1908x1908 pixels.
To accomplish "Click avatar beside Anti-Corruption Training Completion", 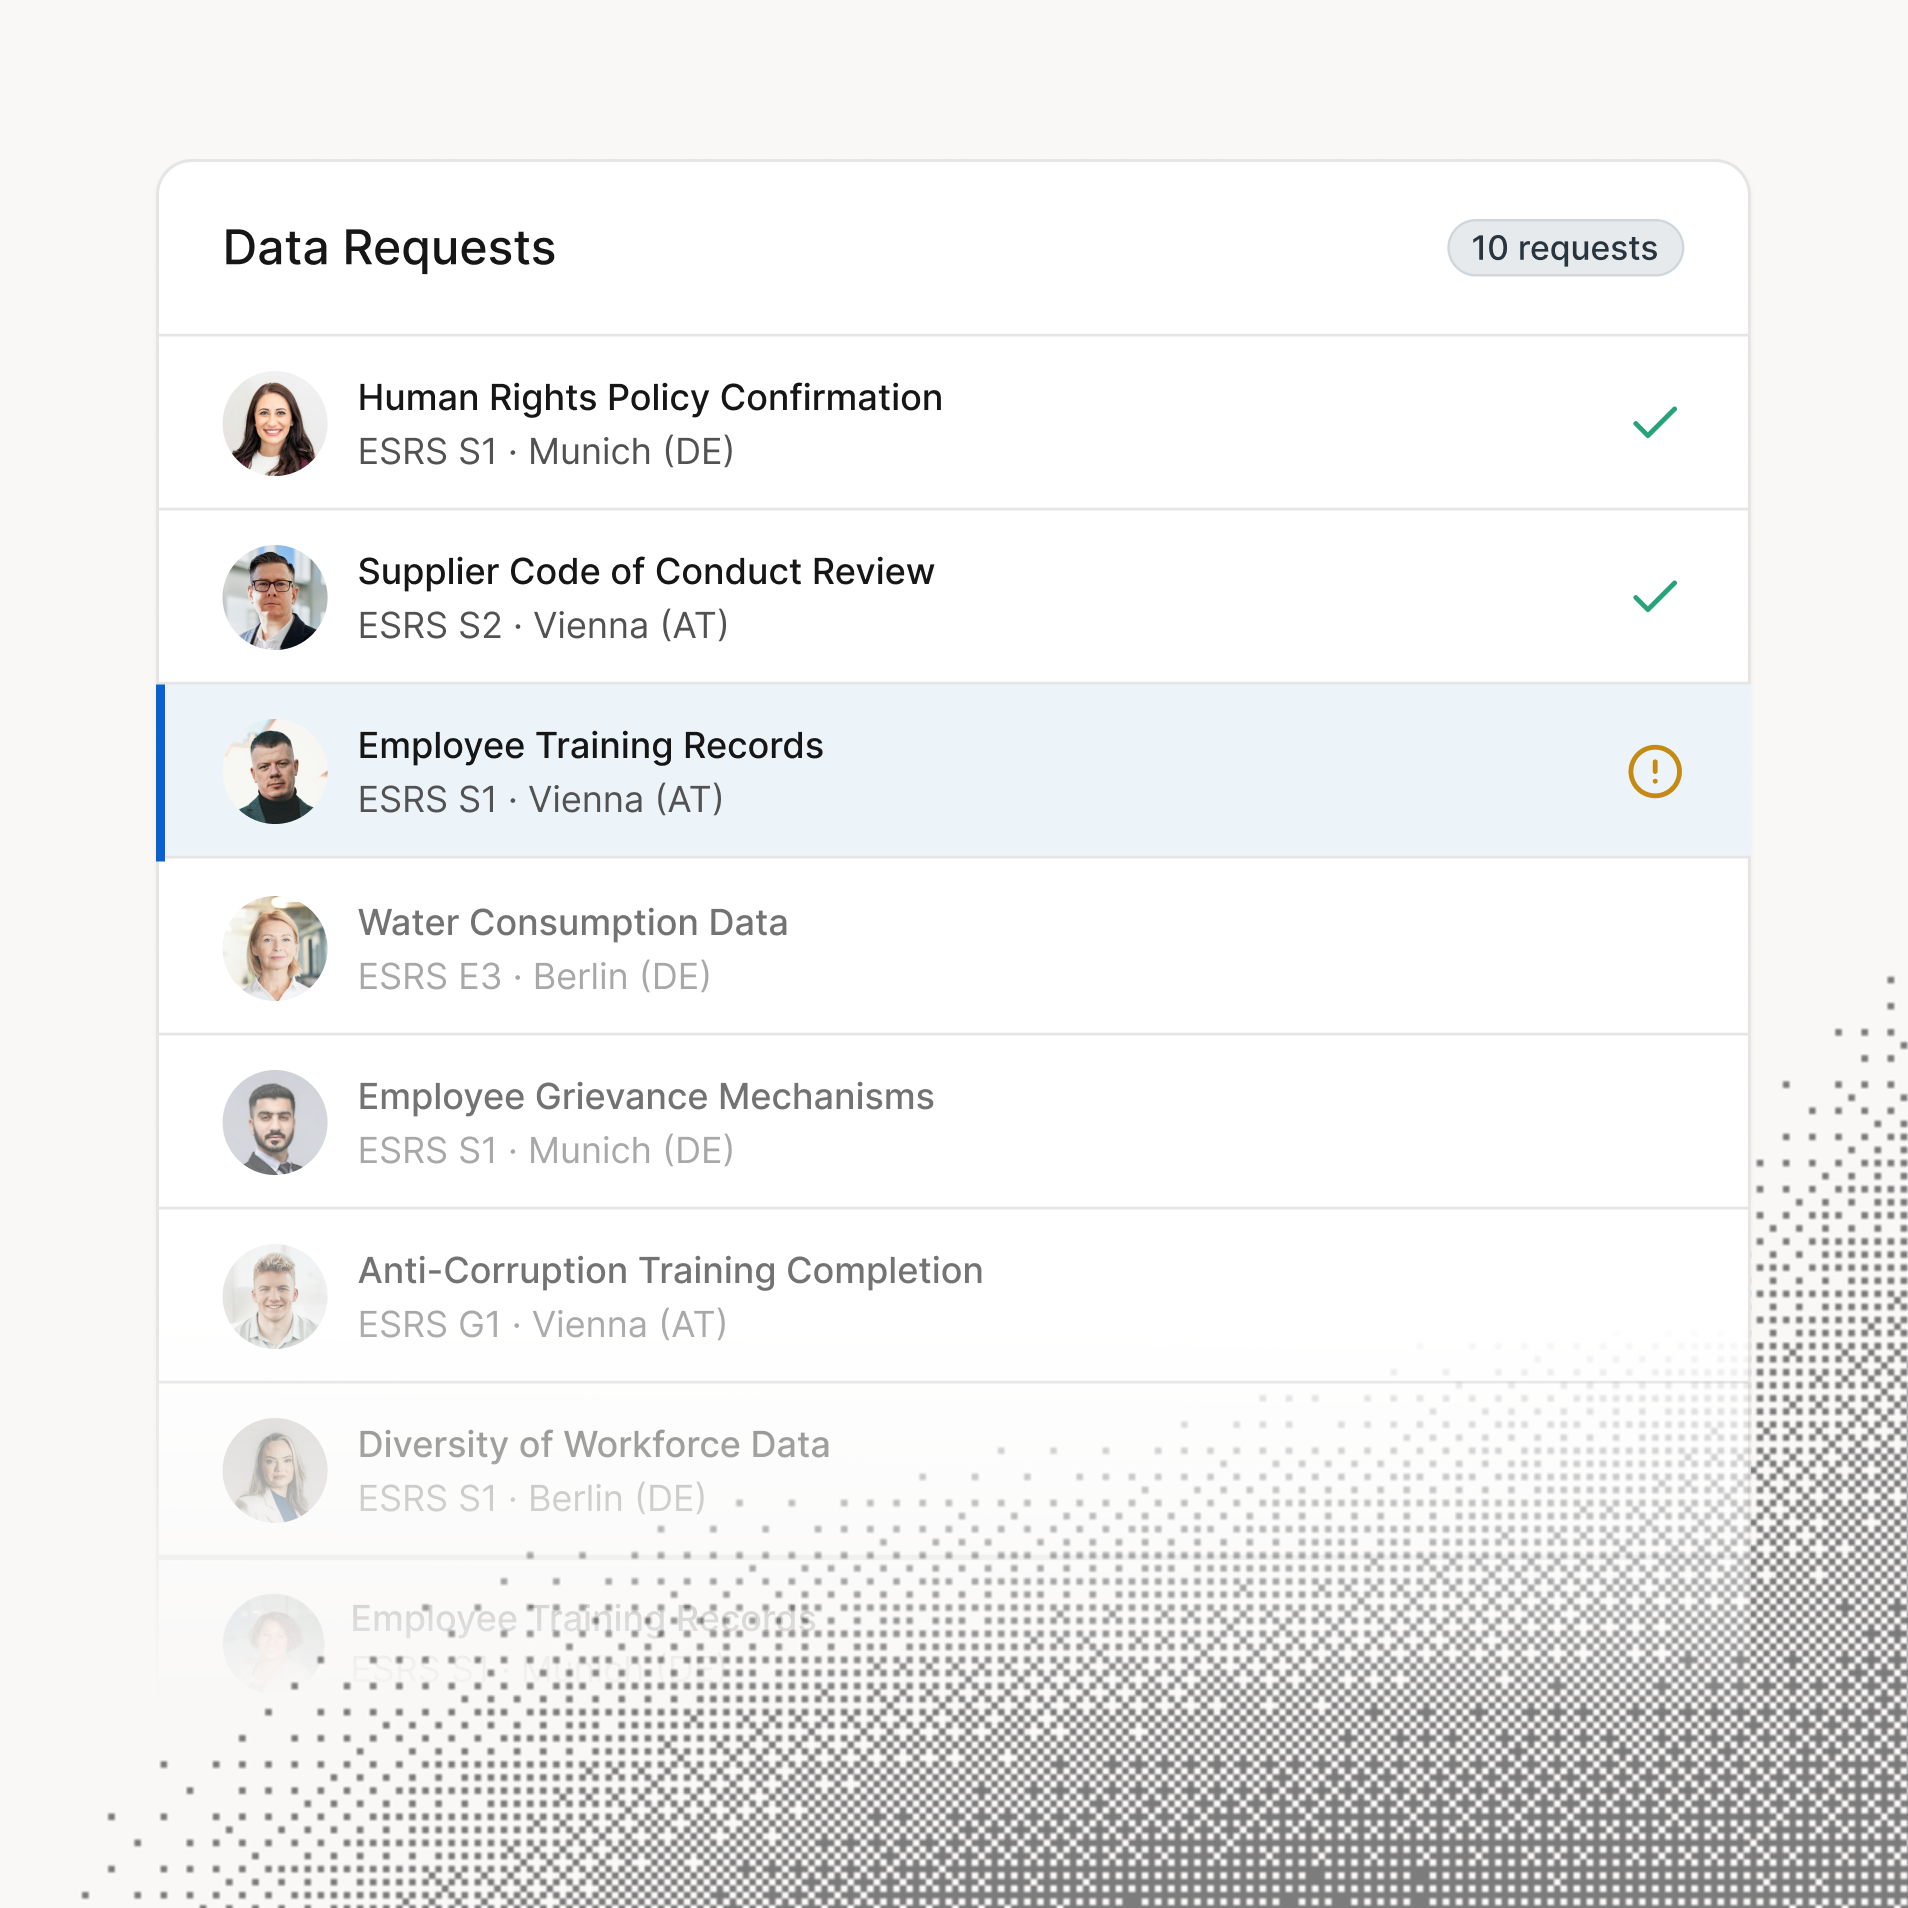I will pyautogui.click(x=275, y=1297).
